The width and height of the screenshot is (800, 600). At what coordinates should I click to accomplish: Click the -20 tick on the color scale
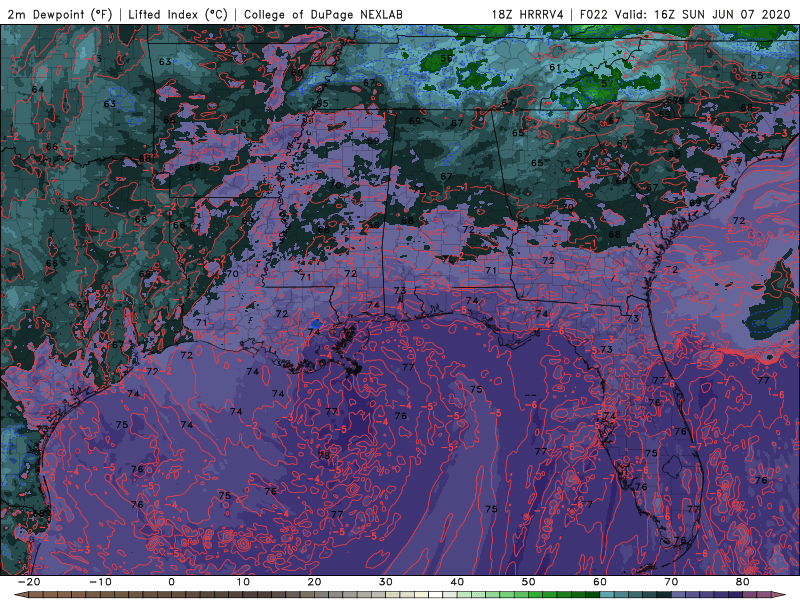[x=29, y=582]
